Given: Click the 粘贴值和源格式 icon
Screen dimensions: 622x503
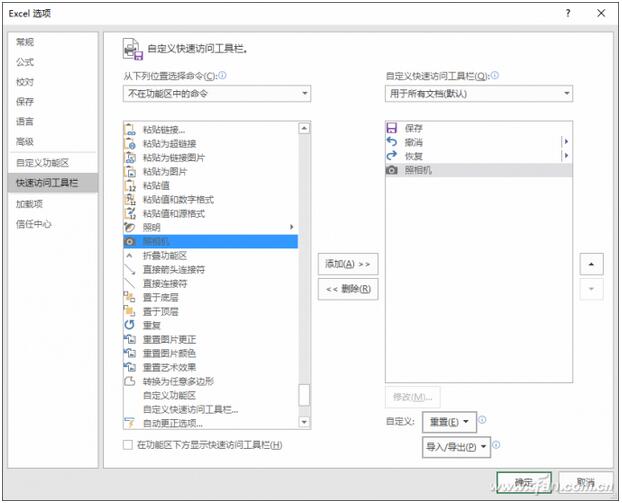Looking at the screenshot, I should pos(130,213).
